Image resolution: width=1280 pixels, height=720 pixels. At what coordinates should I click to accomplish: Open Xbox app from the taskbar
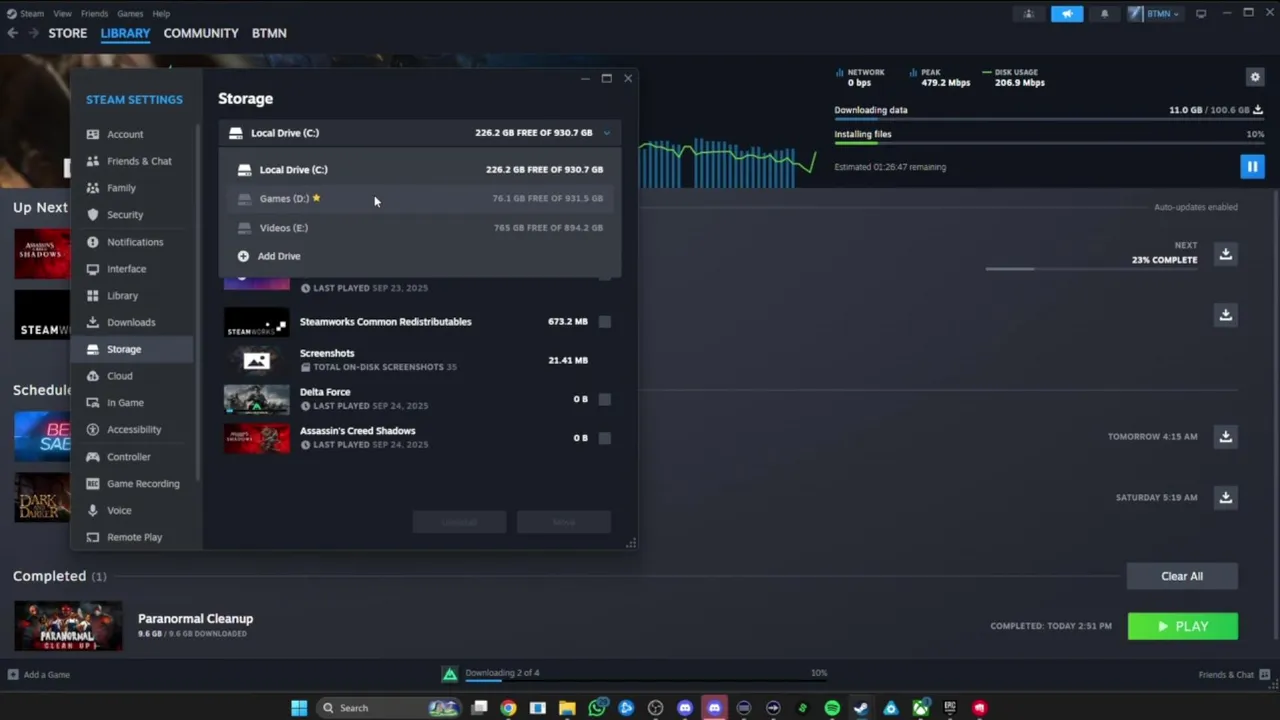[920, 708]
